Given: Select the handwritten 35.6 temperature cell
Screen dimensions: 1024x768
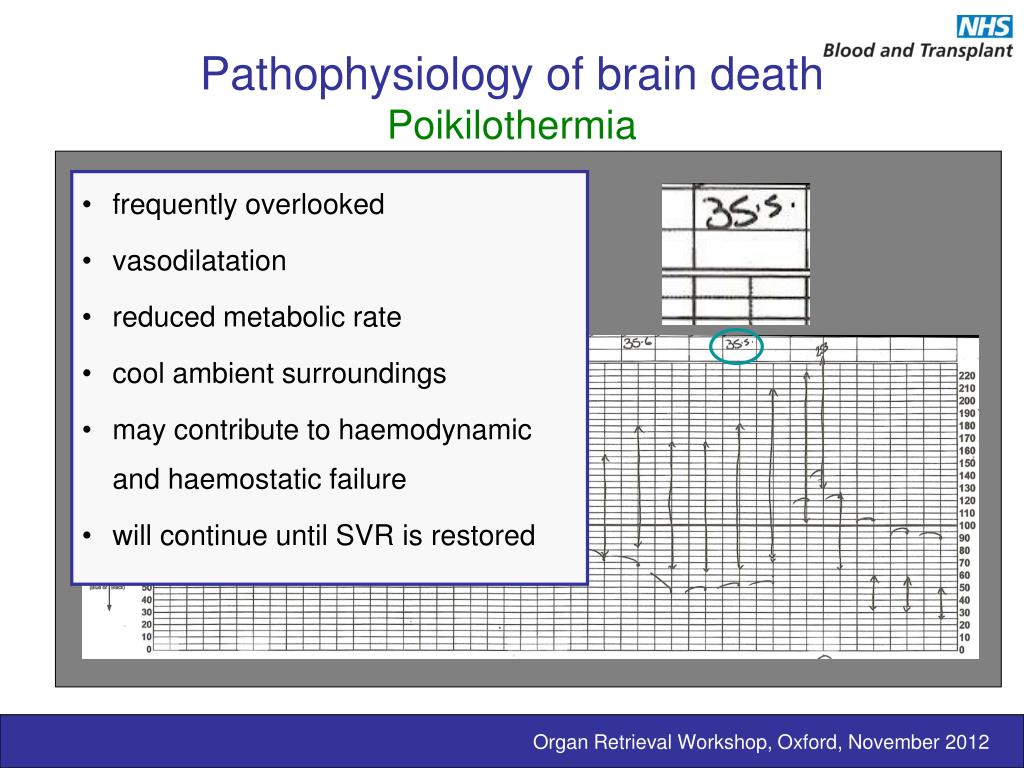Looking at the screenshot, I should point(638,344).
